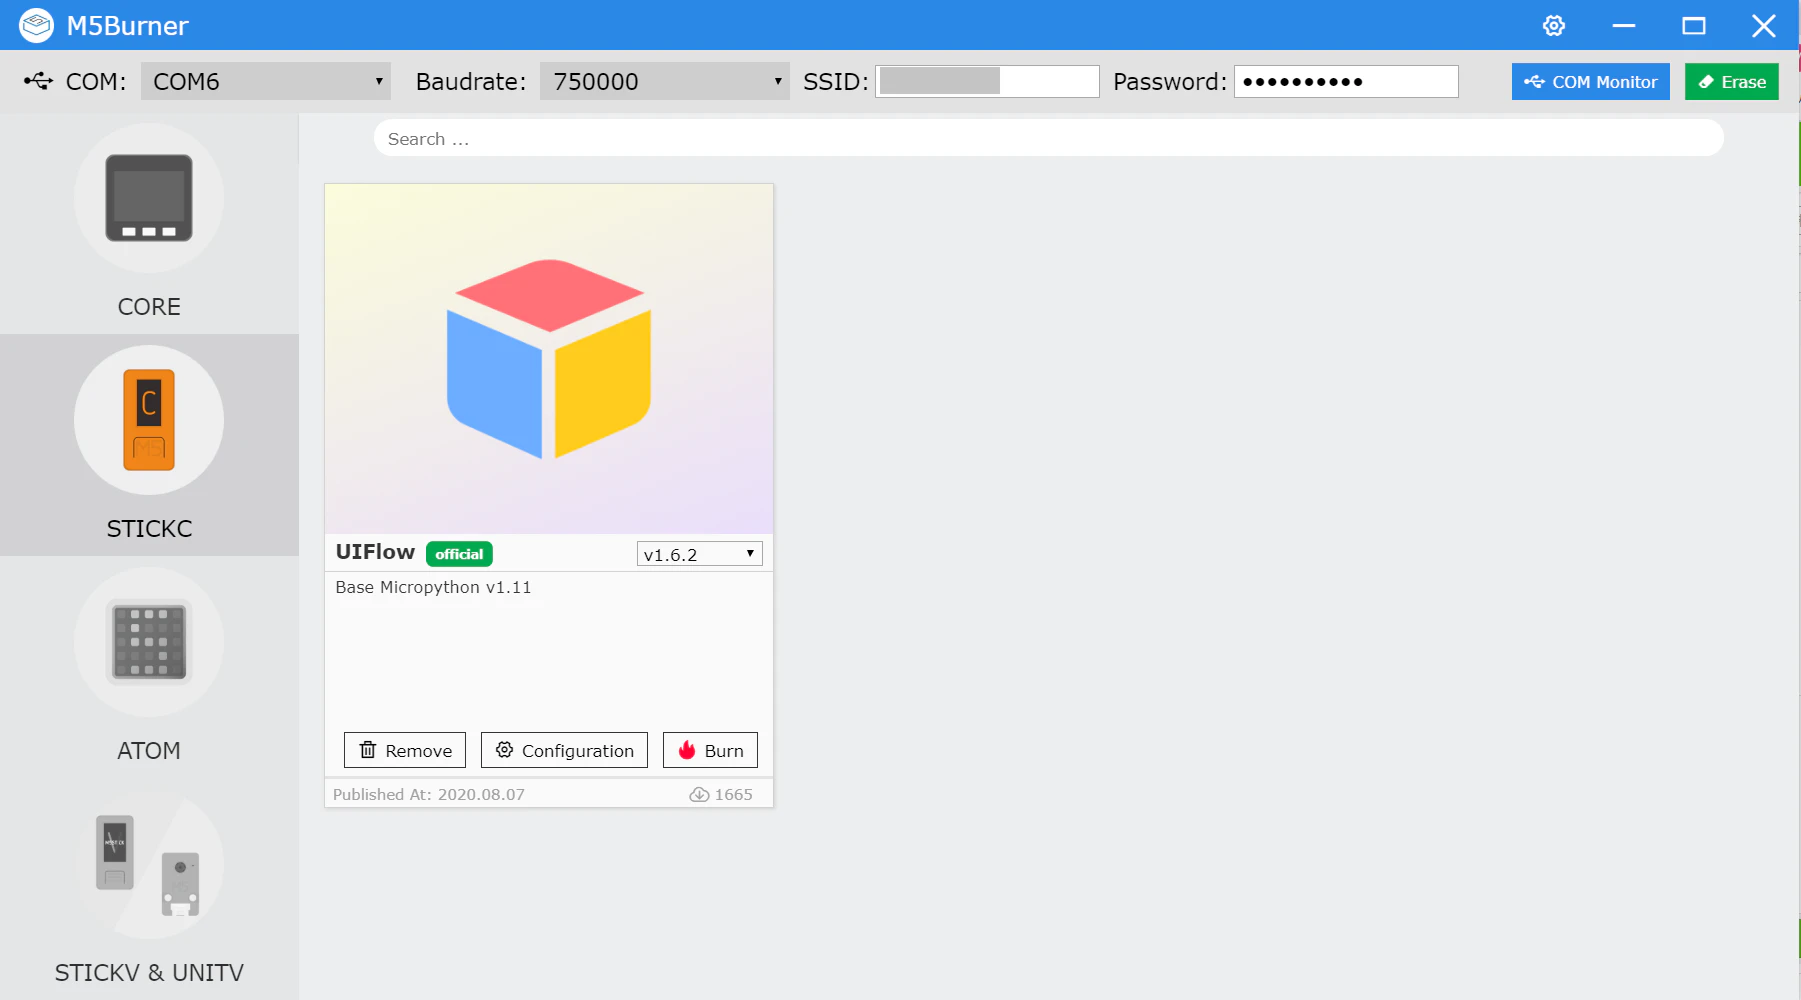Select the STICKV & UNITV device icon

click(149, 864)
